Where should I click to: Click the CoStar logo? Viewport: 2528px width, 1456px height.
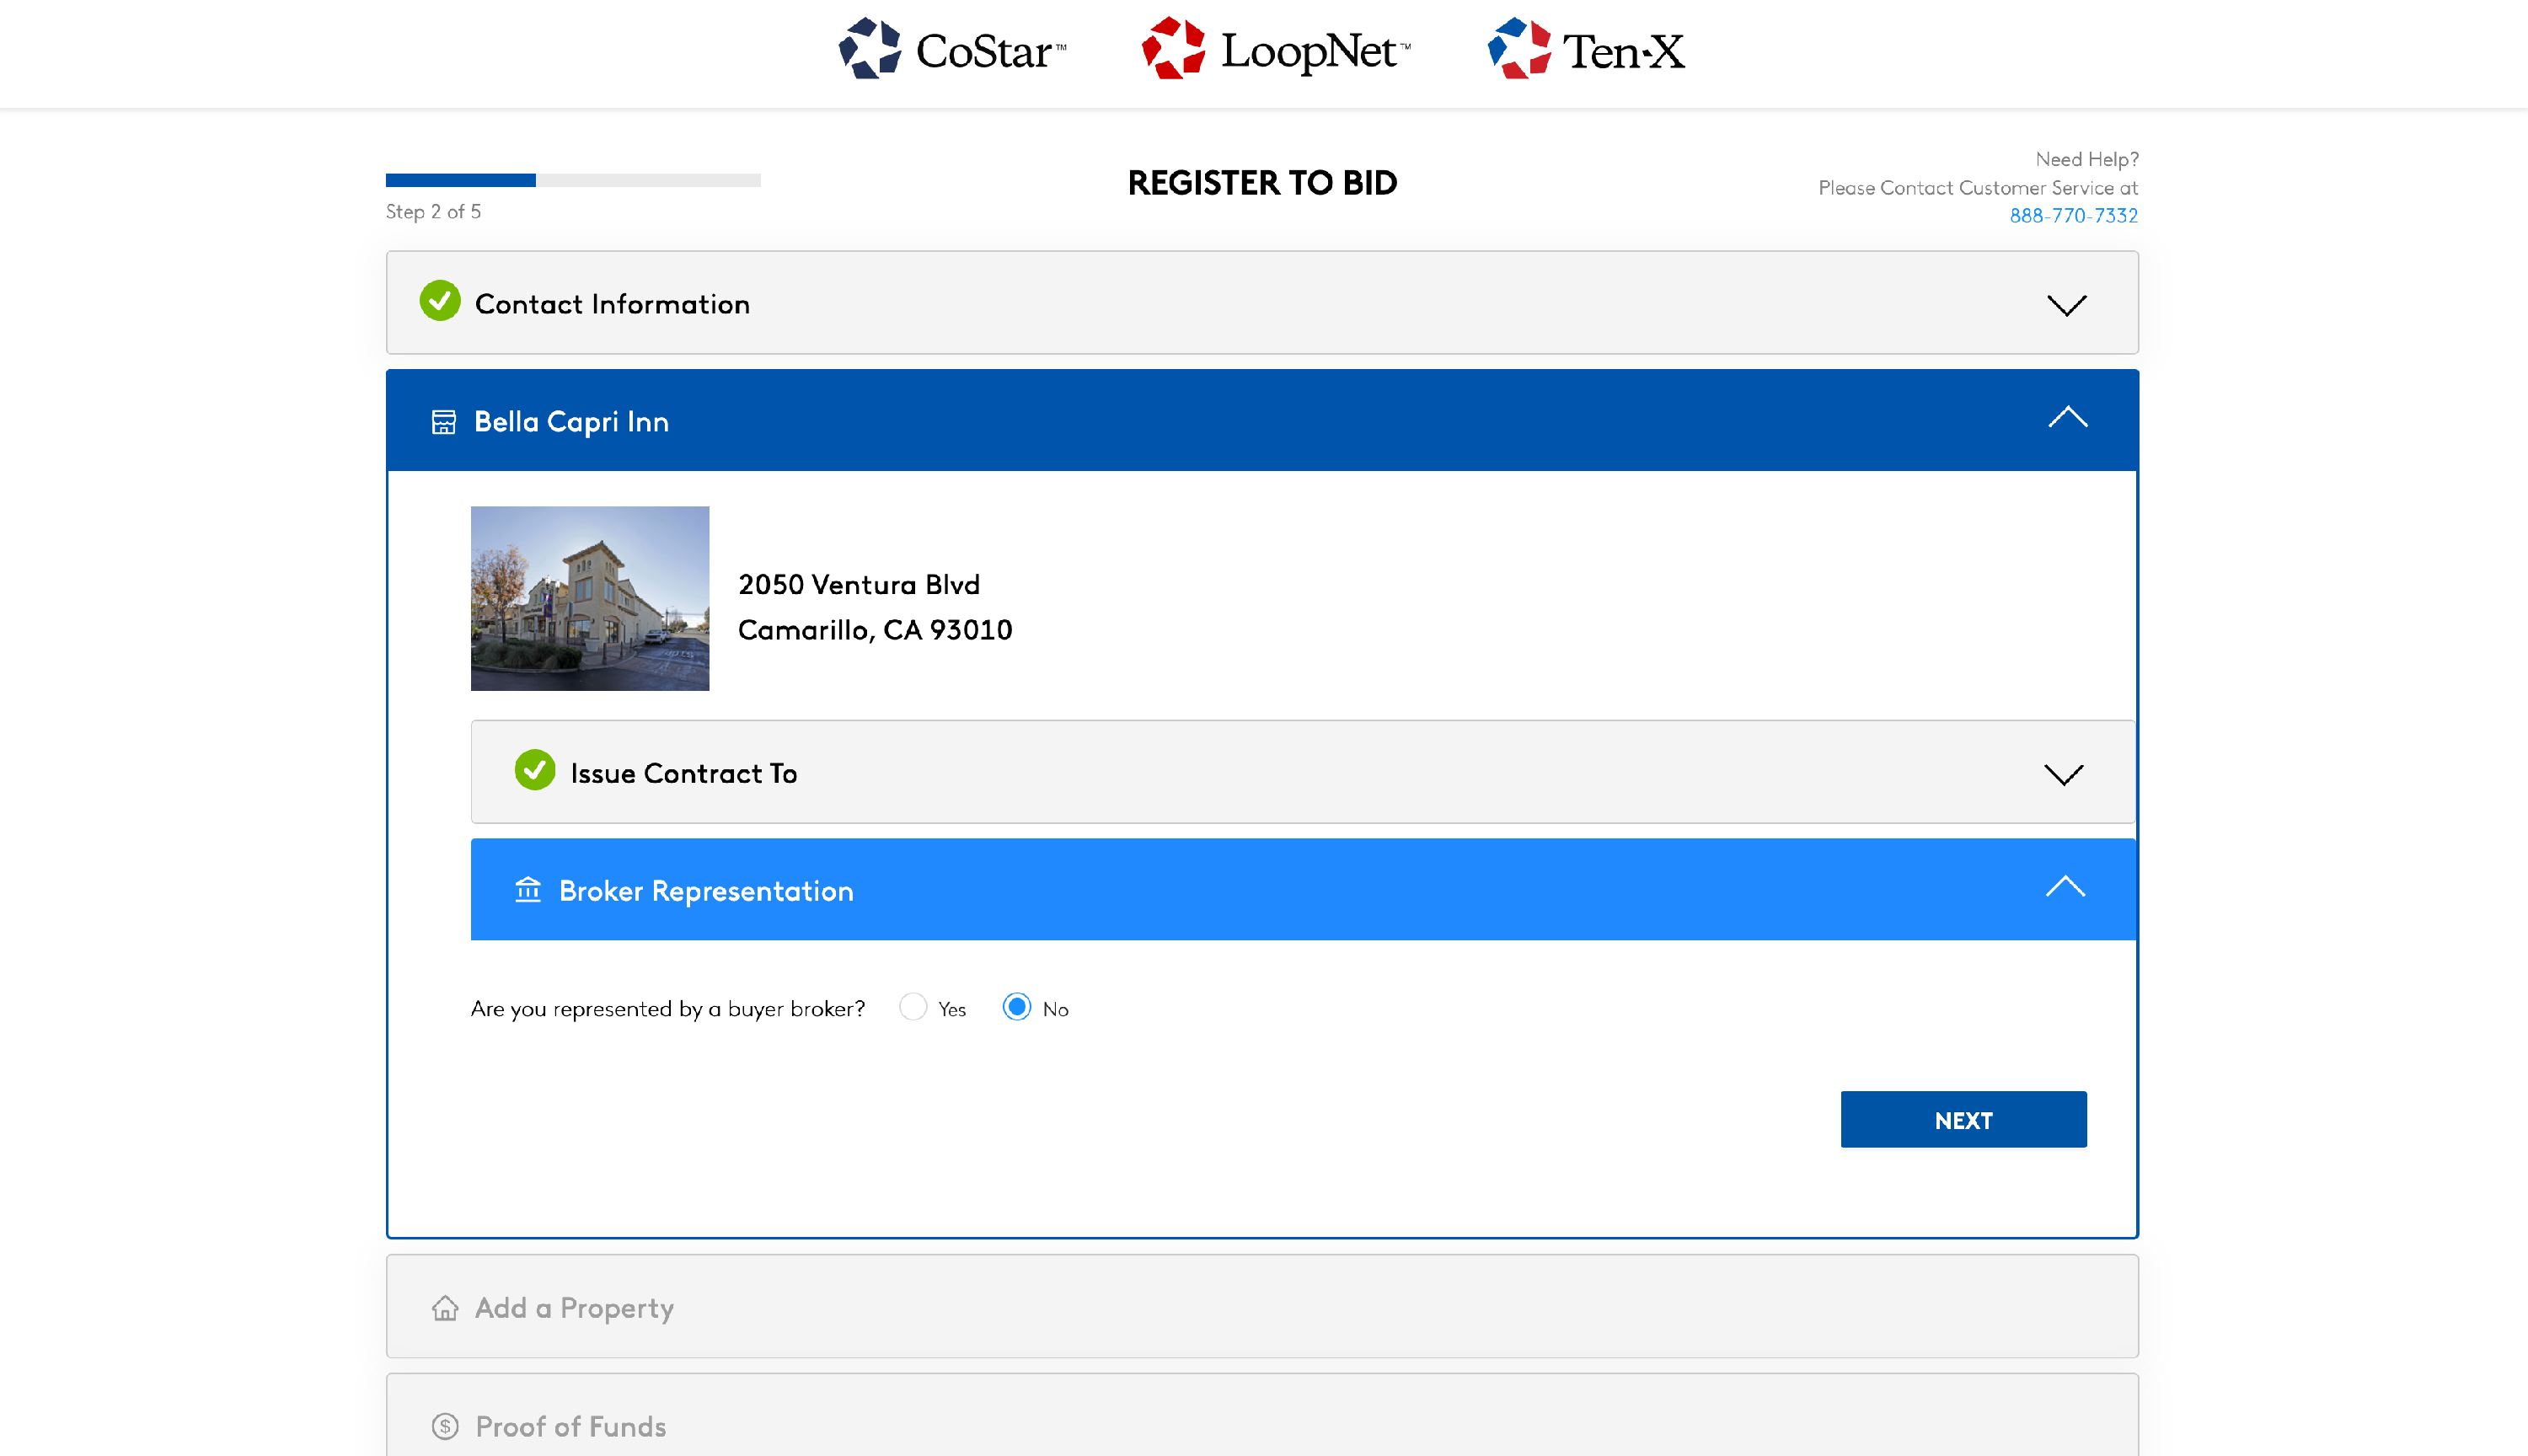pyautogui.click(x=952, y=50)
